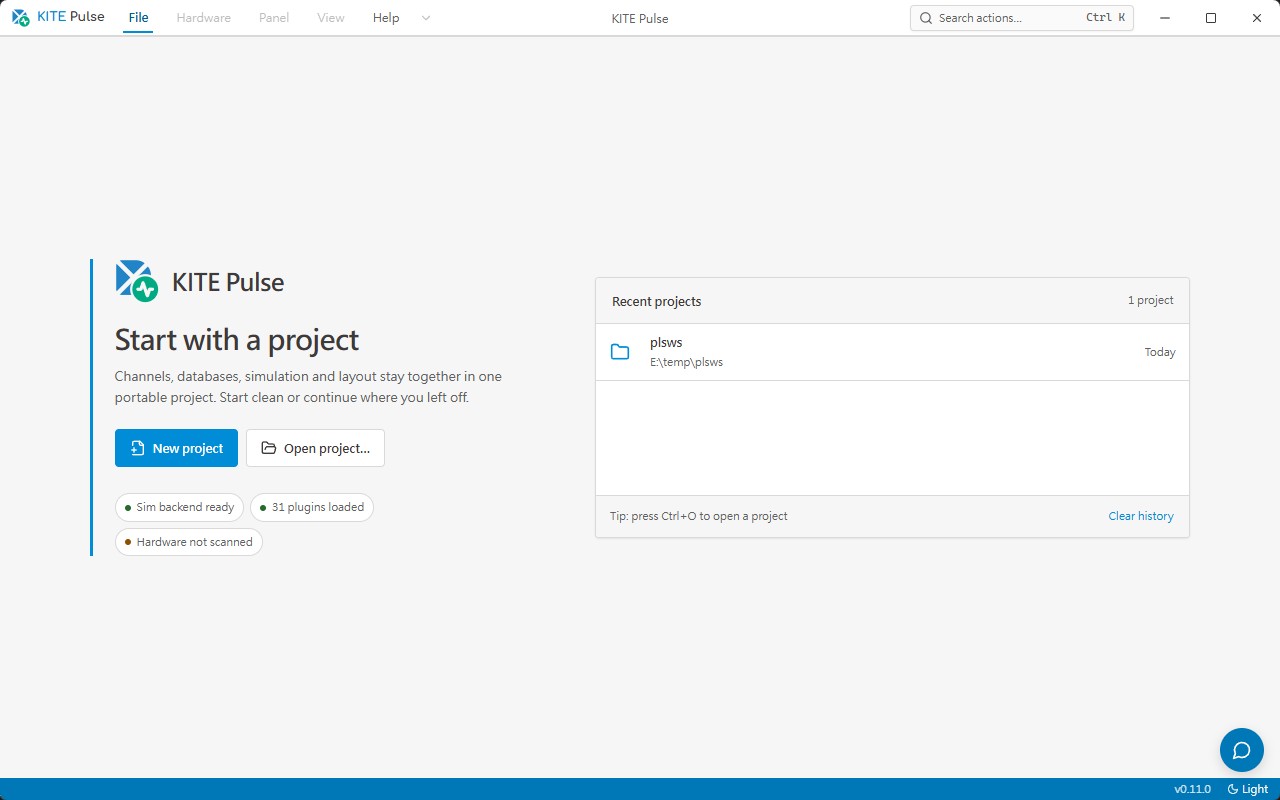Click the 31 plugins loaded chip

[311, 507]
